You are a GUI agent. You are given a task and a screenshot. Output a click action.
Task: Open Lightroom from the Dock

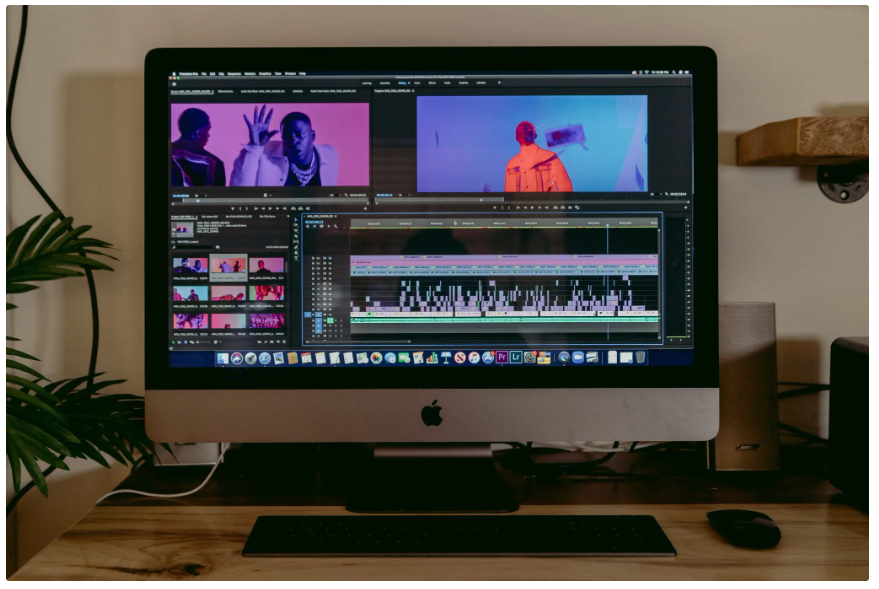pyautogui.click(x=516, y=357)
